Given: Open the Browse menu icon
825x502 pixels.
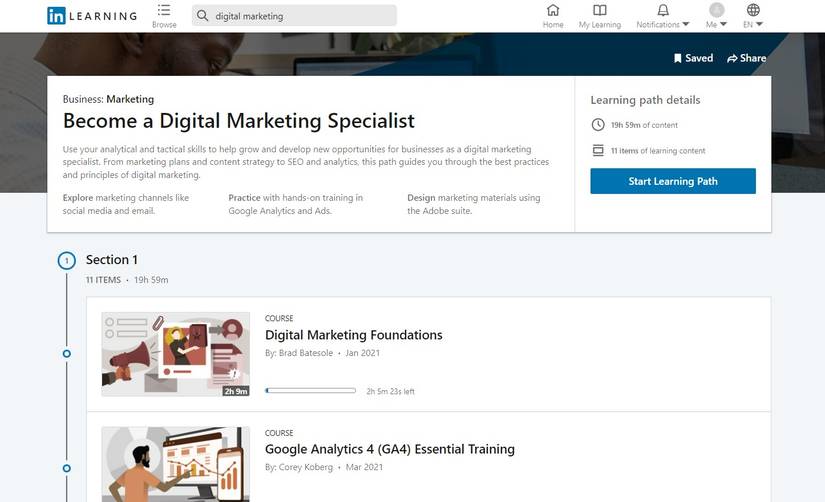Looking at the screenshot, I should [x=164, y=11].
